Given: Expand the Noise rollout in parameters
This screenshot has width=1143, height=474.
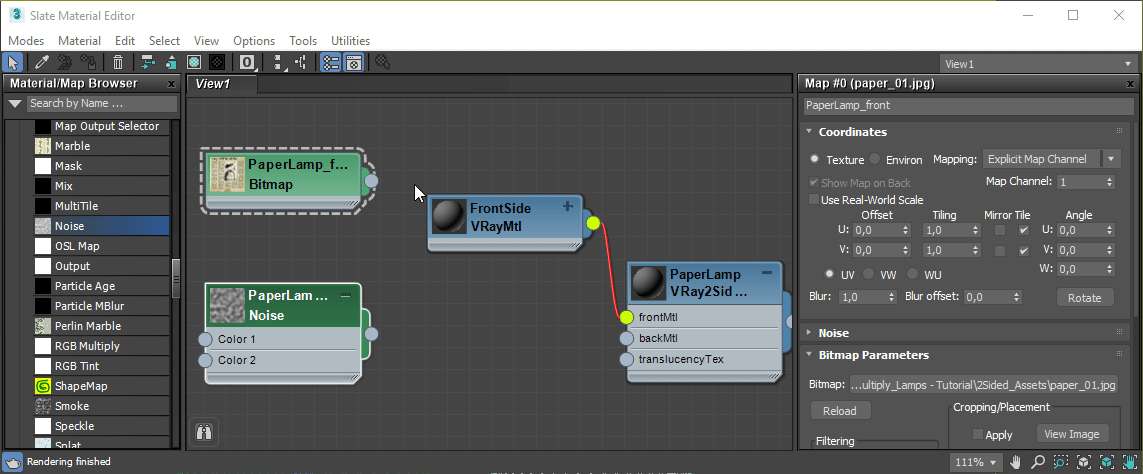Looking at the screenshot, I should [x=833, y=333].
